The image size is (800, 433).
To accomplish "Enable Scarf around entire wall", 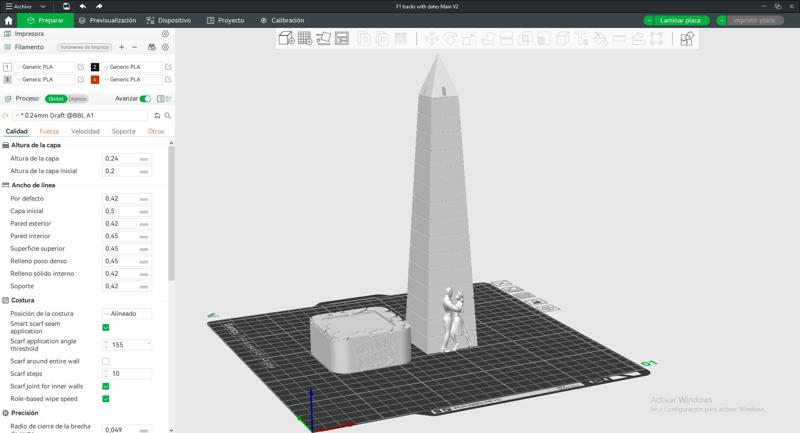I will click(106, 361).
